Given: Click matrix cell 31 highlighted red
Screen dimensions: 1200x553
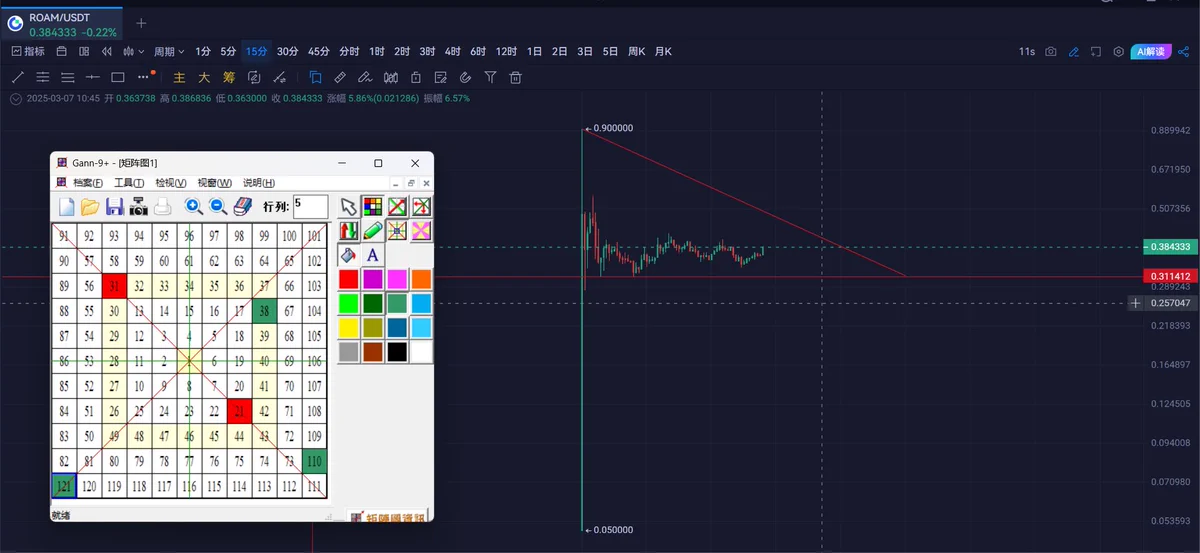Looking at the screenshot, I should tap(114, 285).
